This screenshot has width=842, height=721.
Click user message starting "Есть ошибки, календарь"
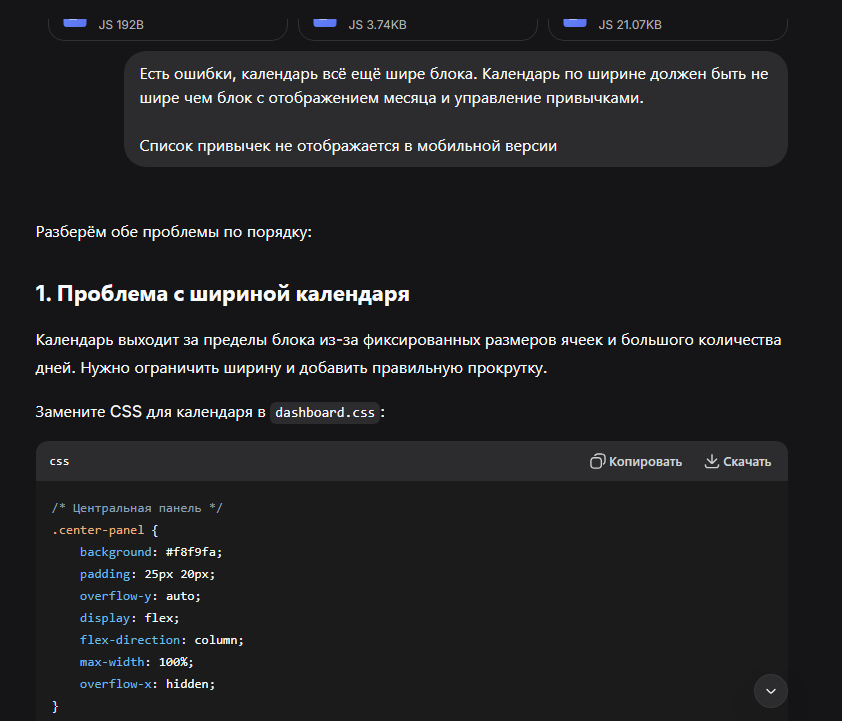click(455, 87)
